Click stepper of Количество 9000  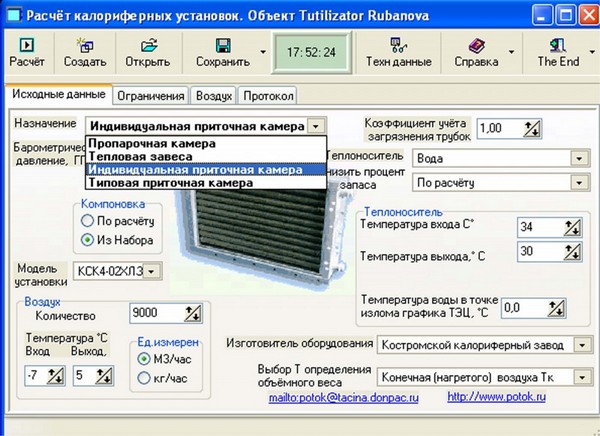(x=192, y=314)
